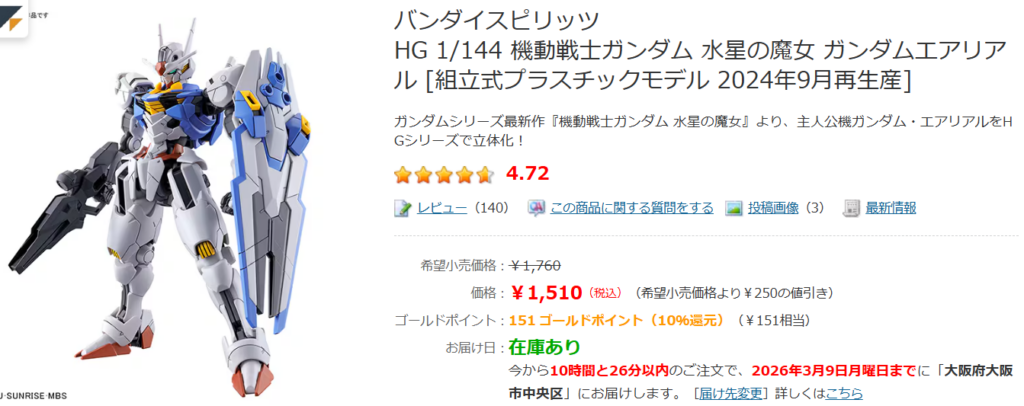
Task: Click the 4.72 rating score
Action: point(528,174)
